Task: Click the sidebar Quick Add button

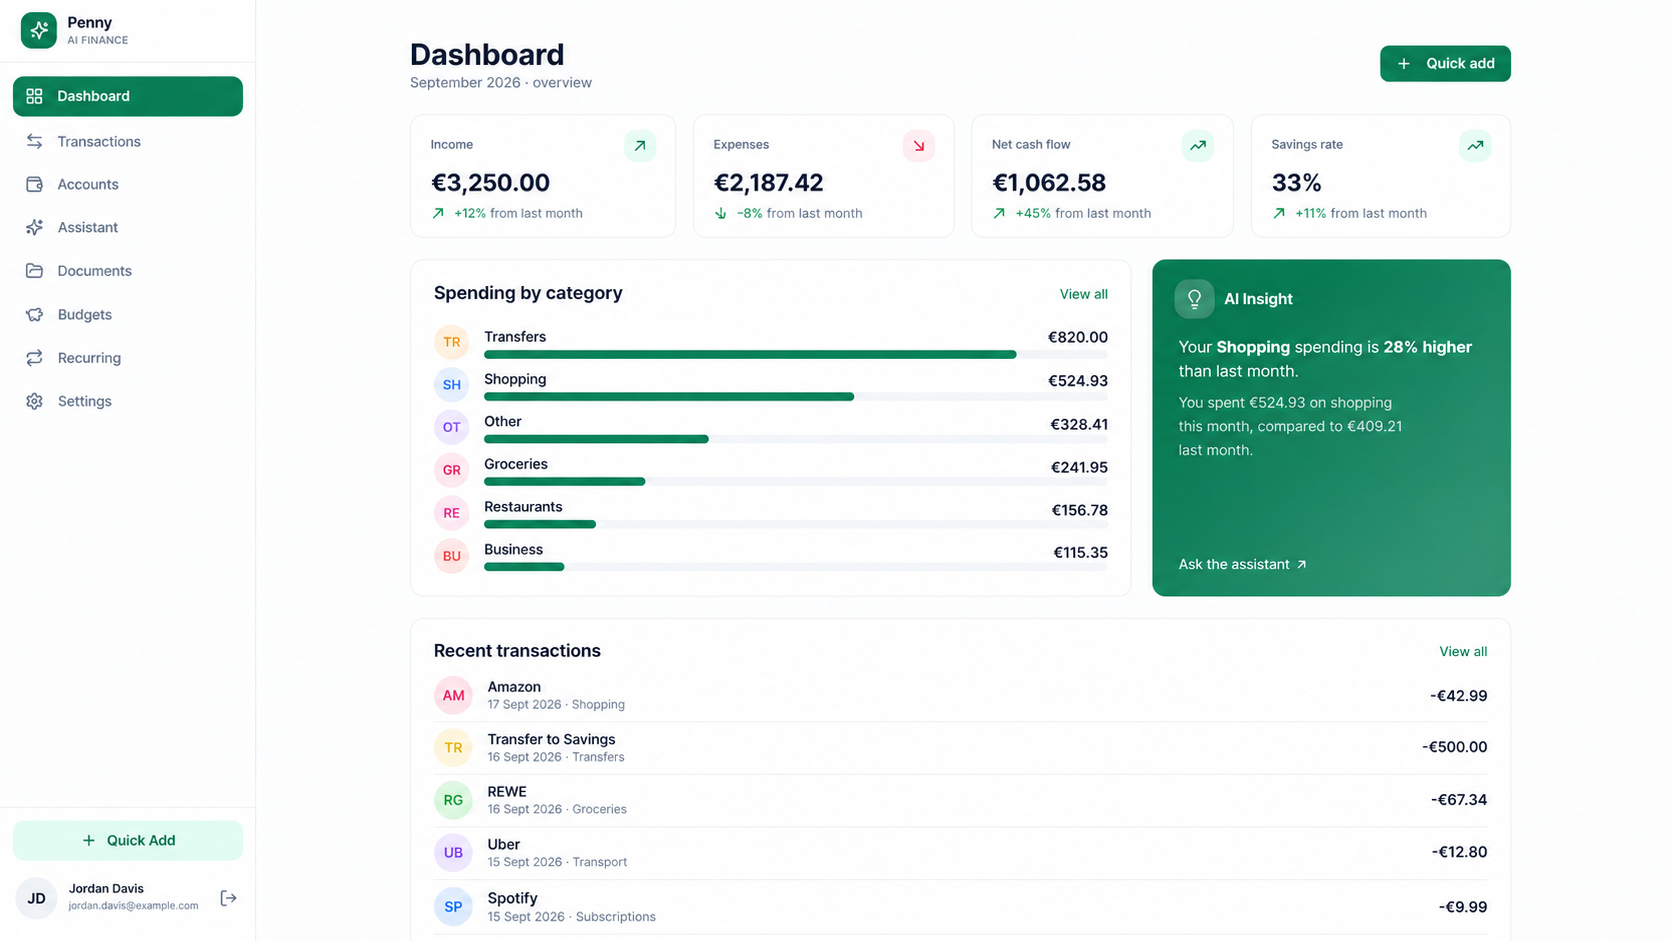Action: pos(128,840)
